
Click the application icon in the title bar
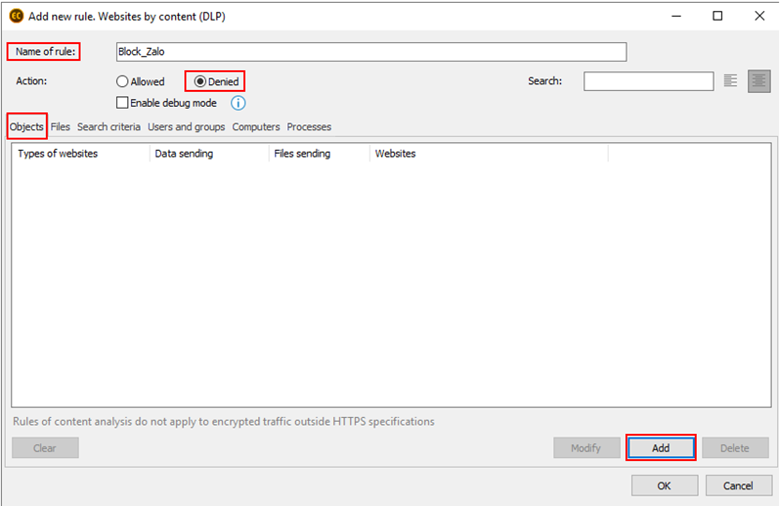point(15,17)
